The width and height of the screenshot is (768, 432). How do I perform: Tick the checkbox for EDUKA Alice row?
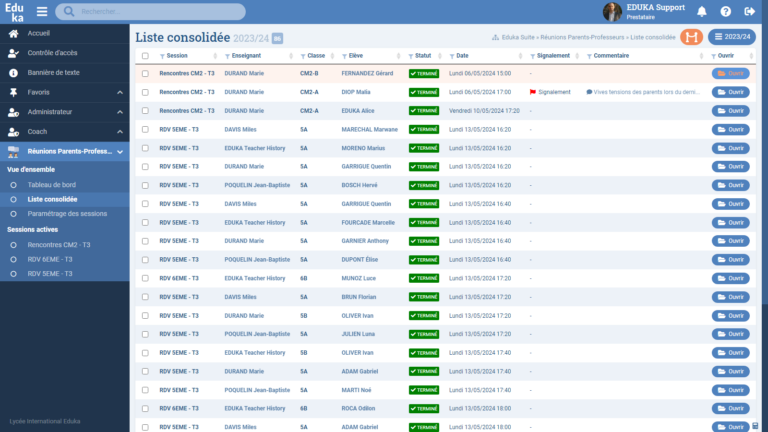(145, 111)
